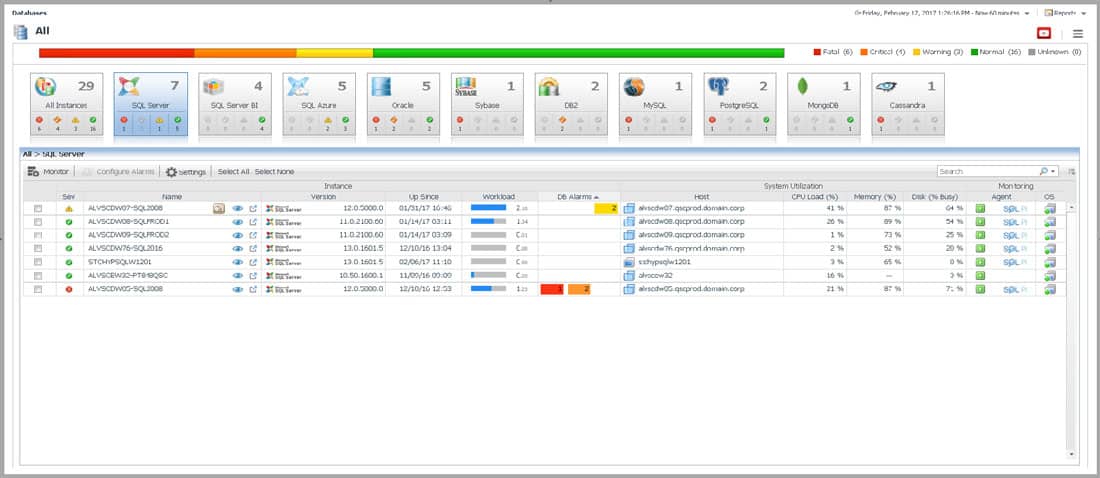Select the All Instances tile

[67, 103]
